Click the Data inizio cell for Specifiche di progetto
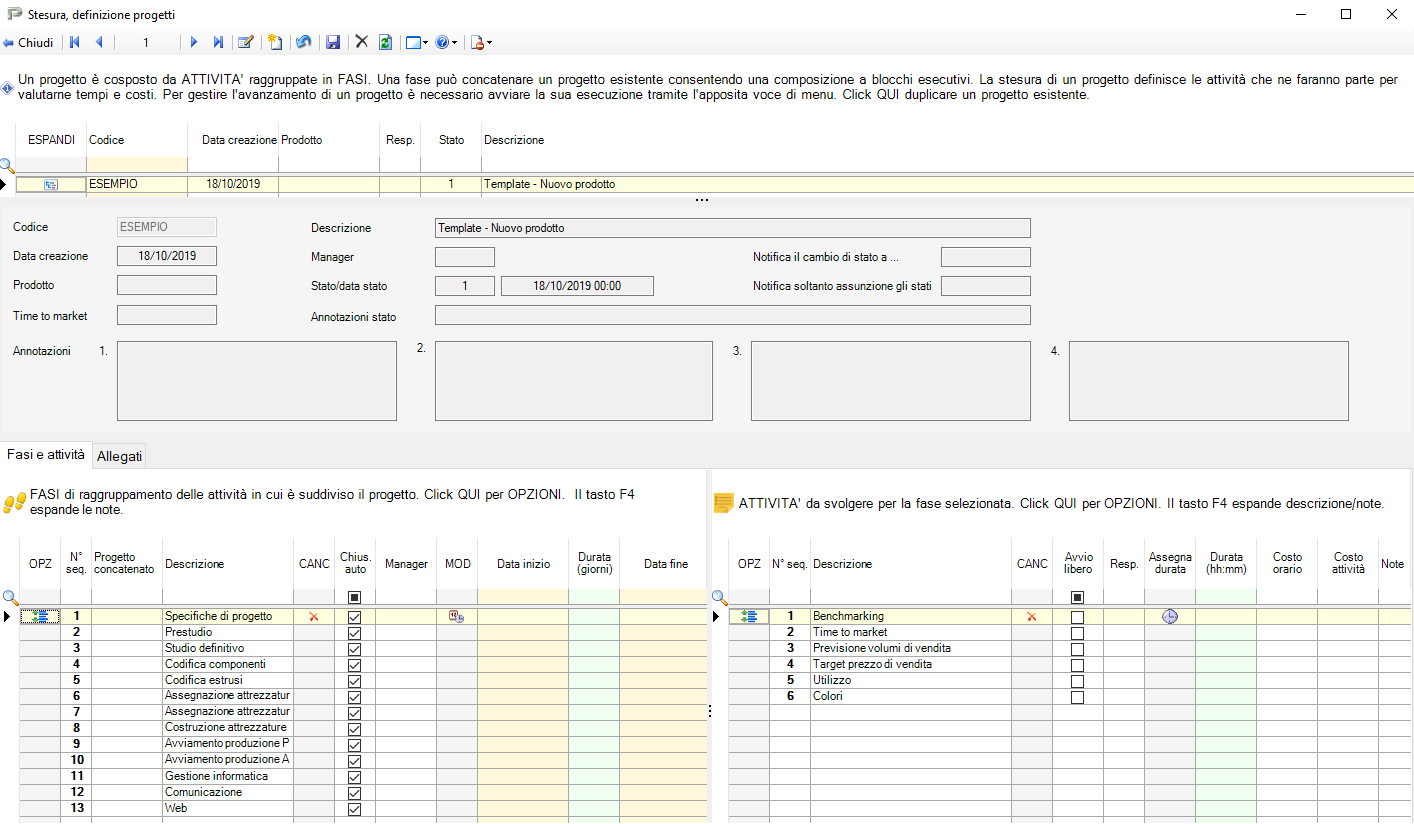The width and height of the screenshot is (1414, 824). coord(523,617)
